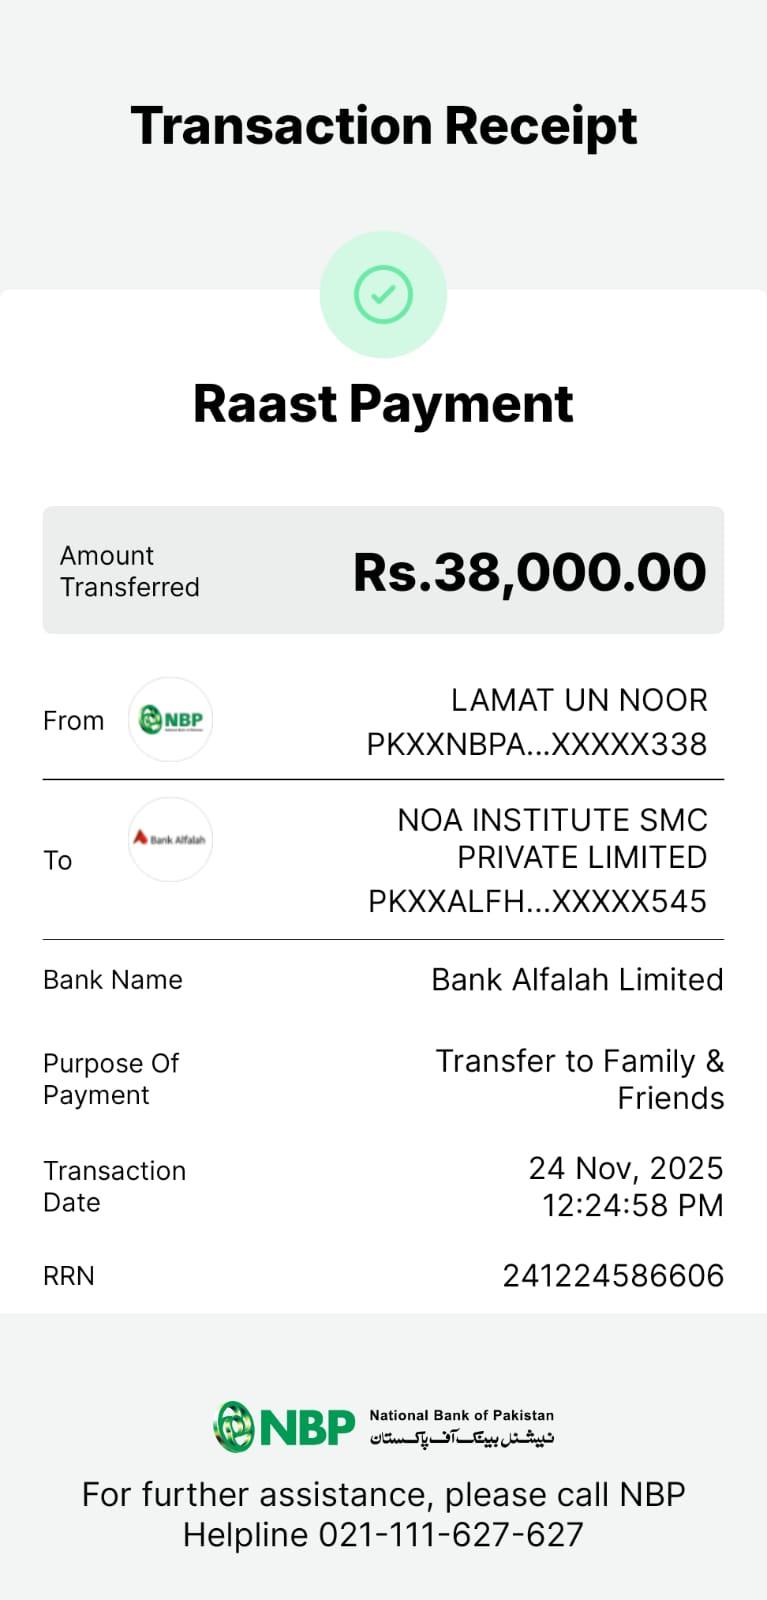Image resolution: width=767 pixels, height=1600 pixels.
Task: Click the Bank Alfalah logo beside To
Action: point(171,839)
